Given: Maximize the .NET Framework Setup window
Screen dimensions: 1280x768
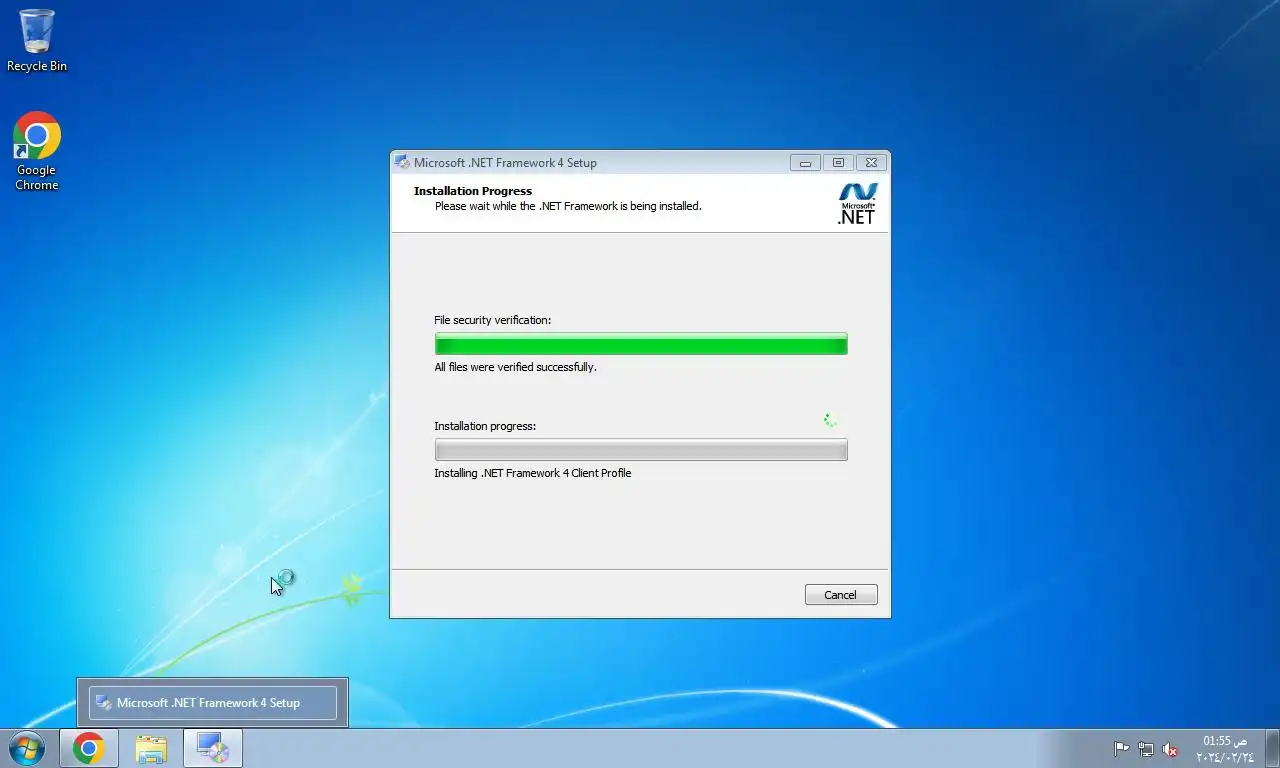Looking at the screenshot, I should 838,163.
